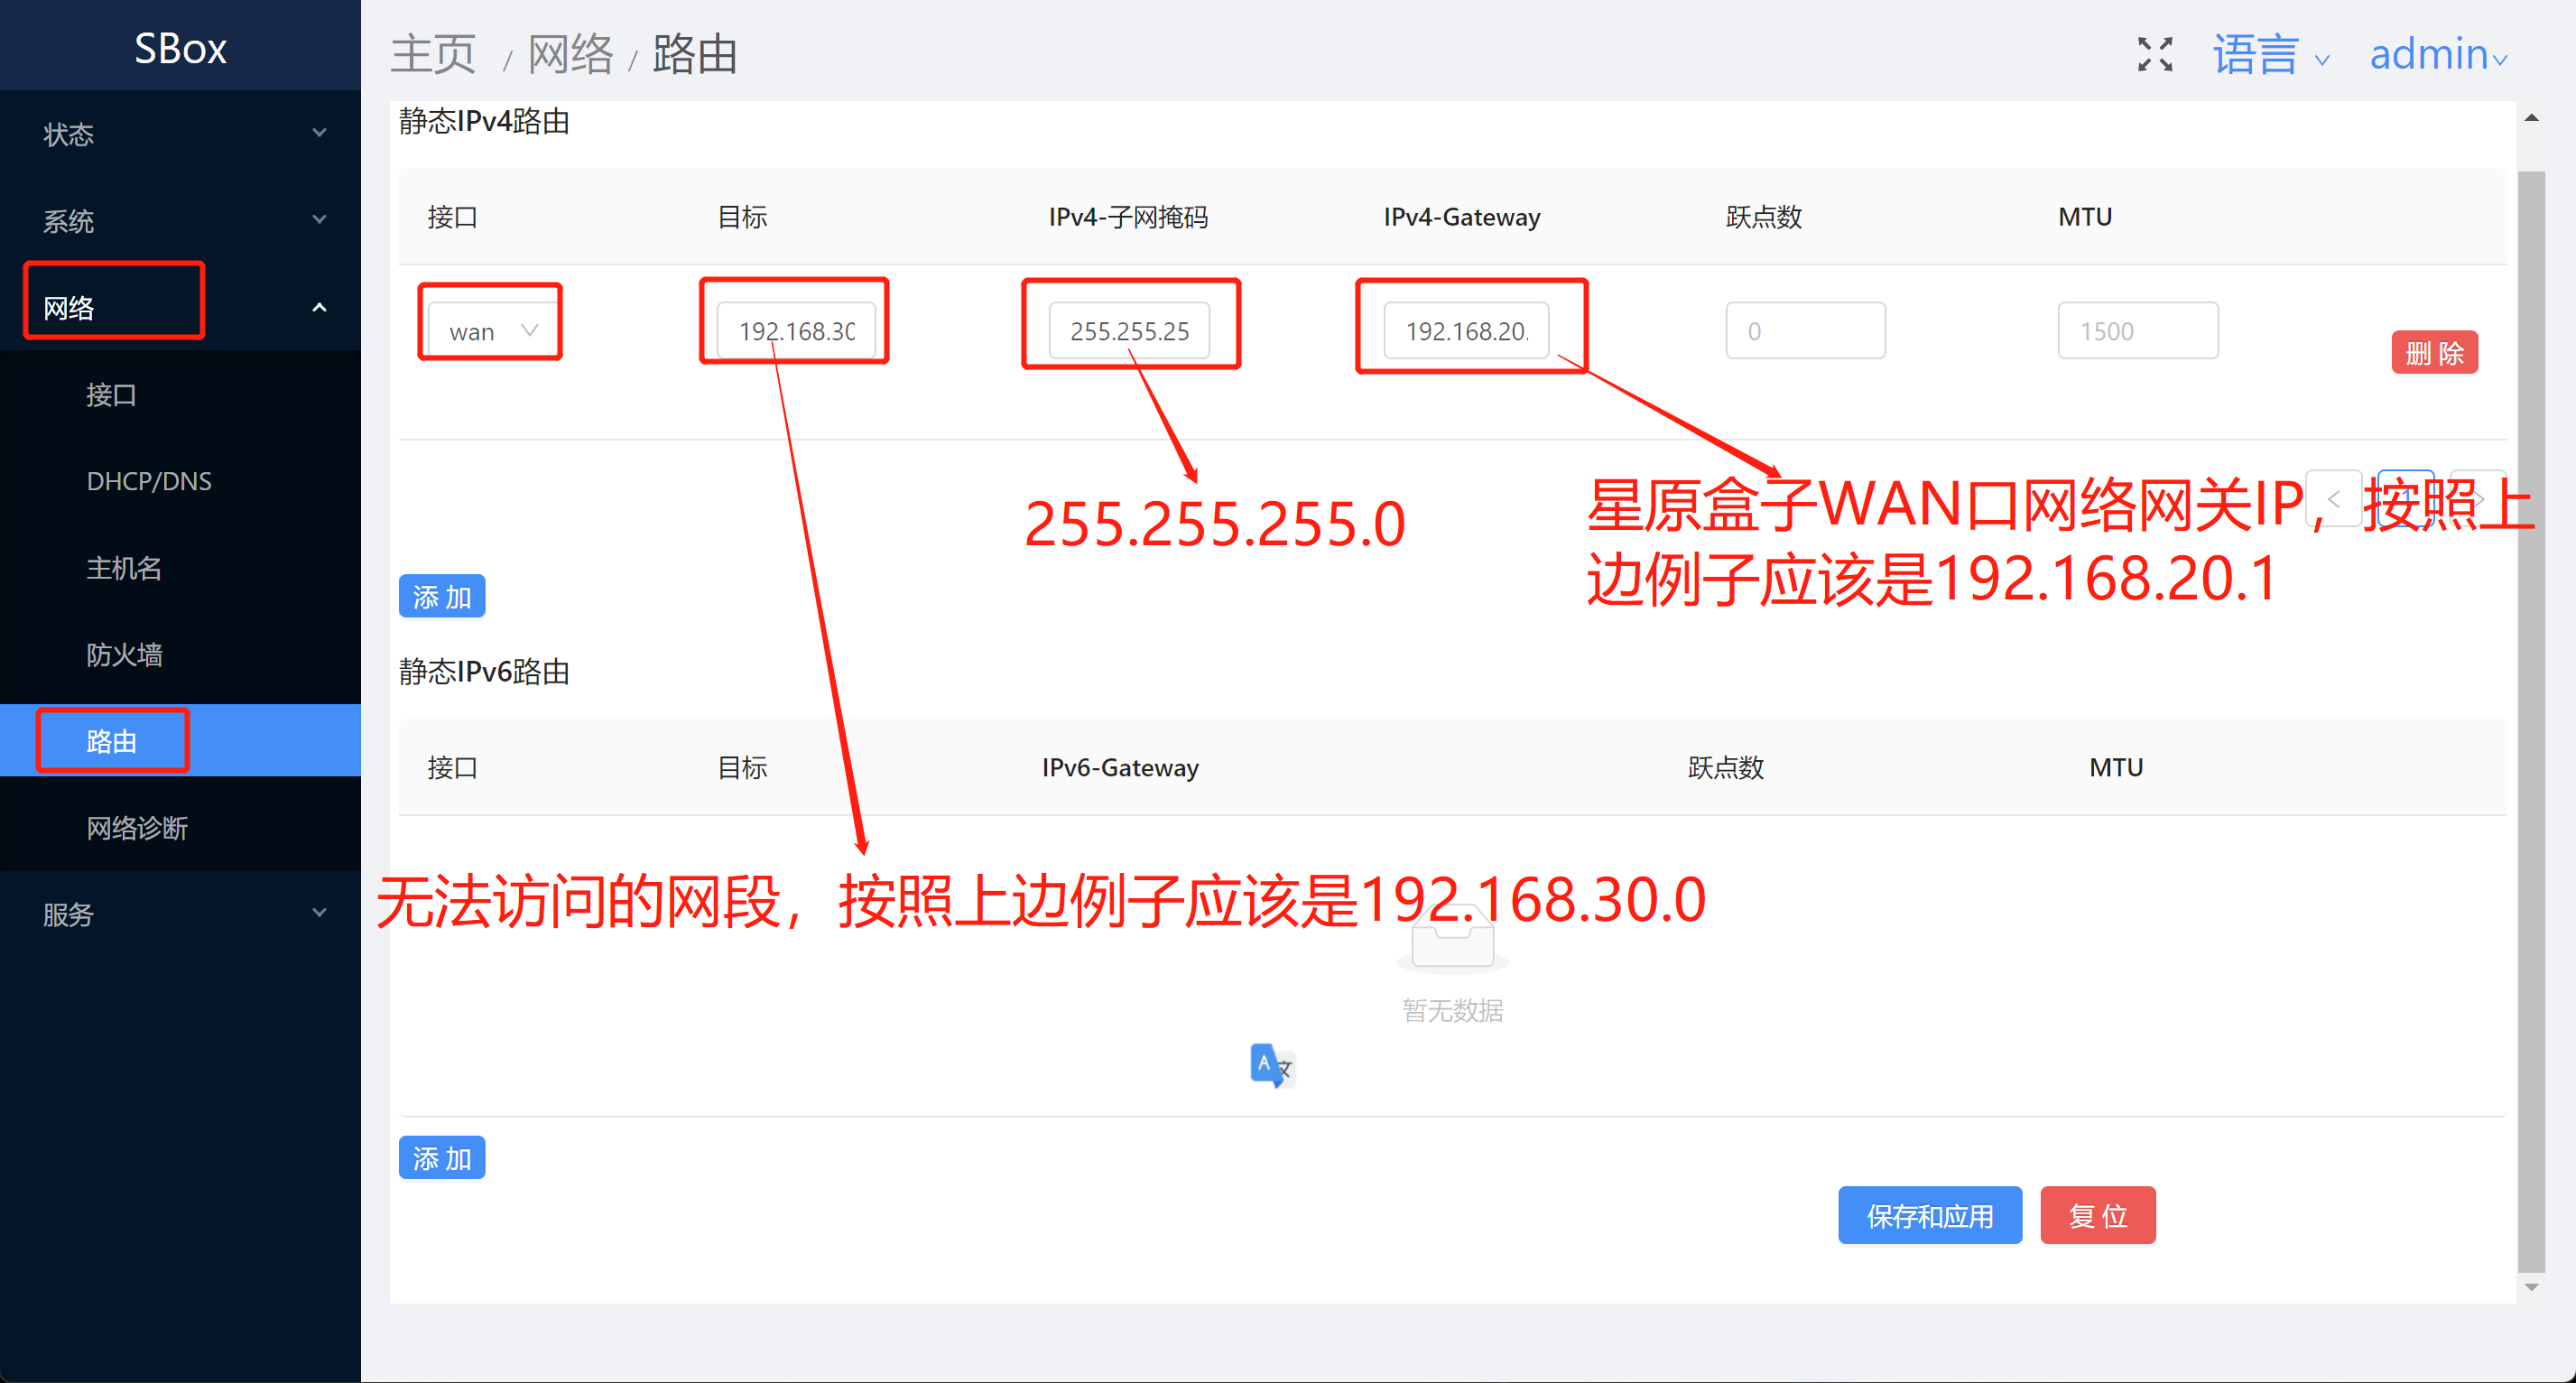Image resolution: width=2576 pixels, height=1383 pixels.
Task: Select 网络诊断 in sidebar
Action: (137, 828)
